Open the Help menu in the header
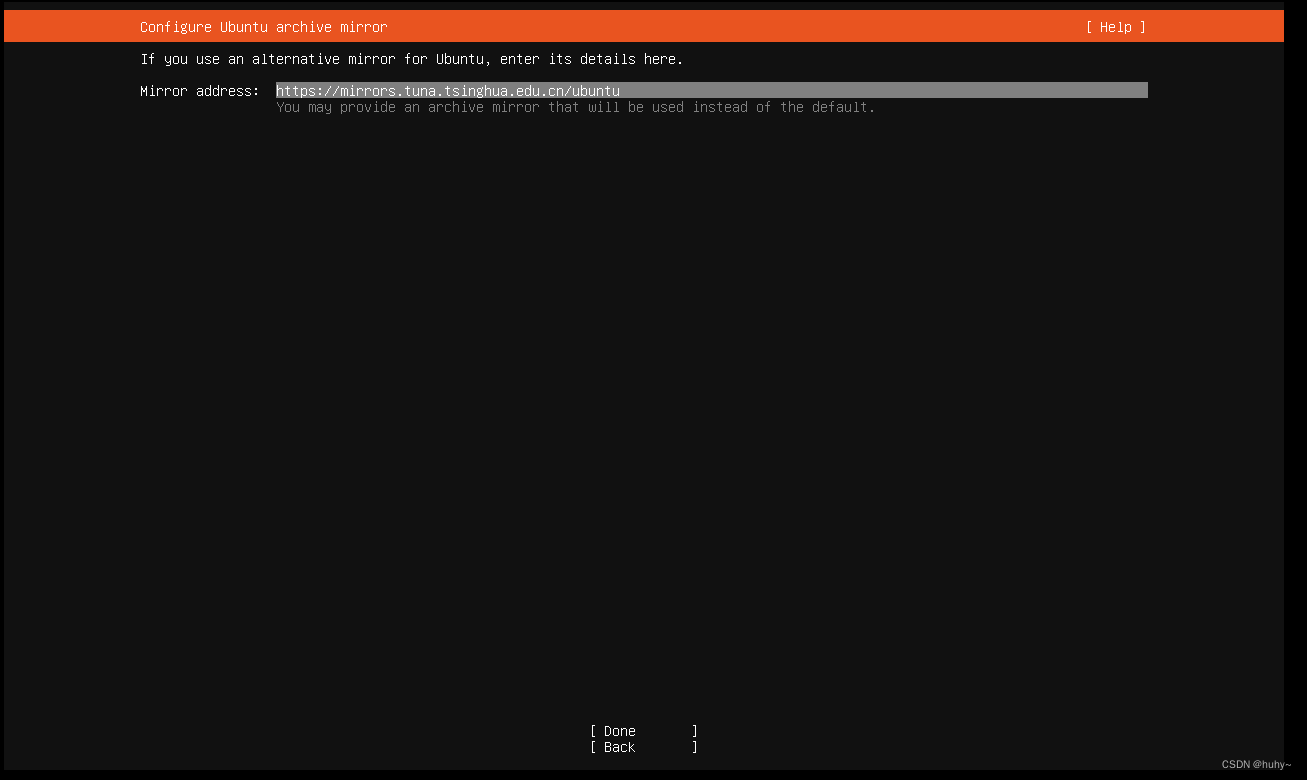The height and width of the screenshot is (780, 1307). tap(1115, 27)
